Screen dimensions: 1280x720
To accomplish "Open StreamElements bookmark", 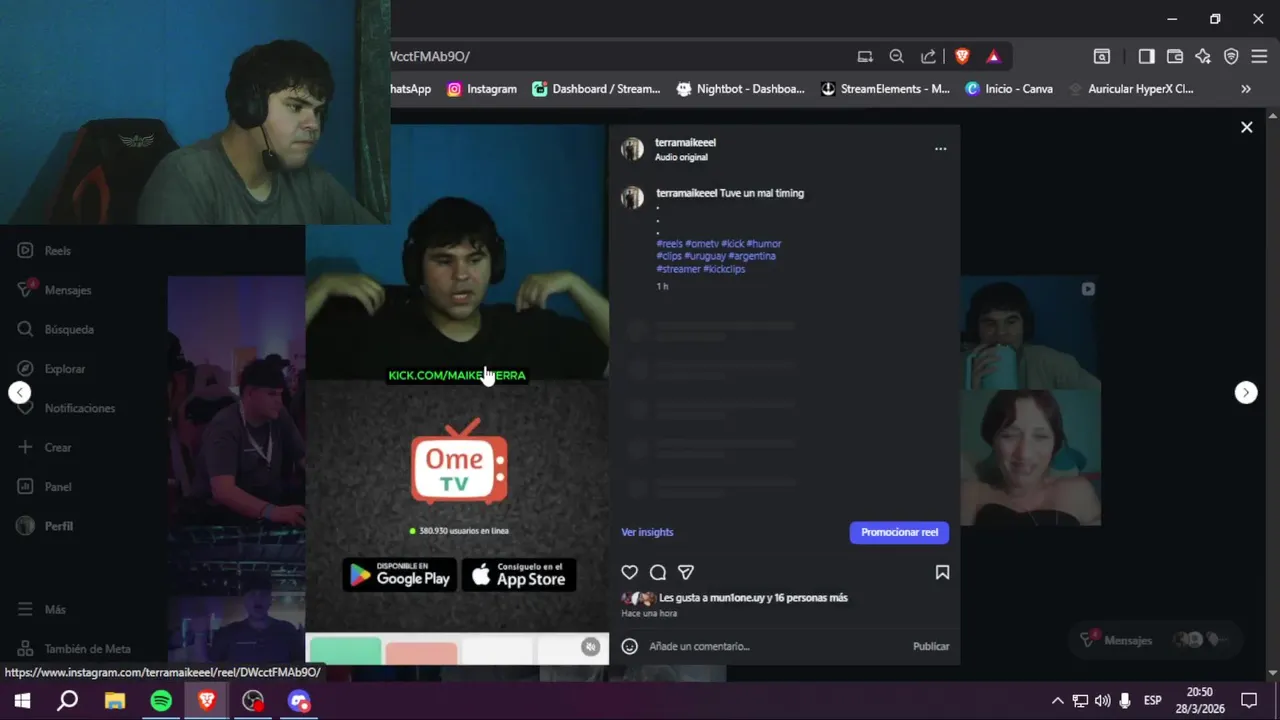I will pos(885,89).
